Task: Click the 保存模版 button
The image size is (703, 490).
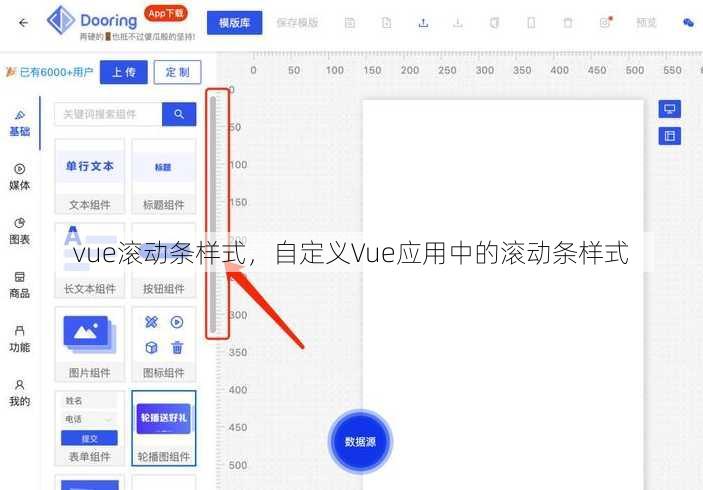Action: [297, 22]
